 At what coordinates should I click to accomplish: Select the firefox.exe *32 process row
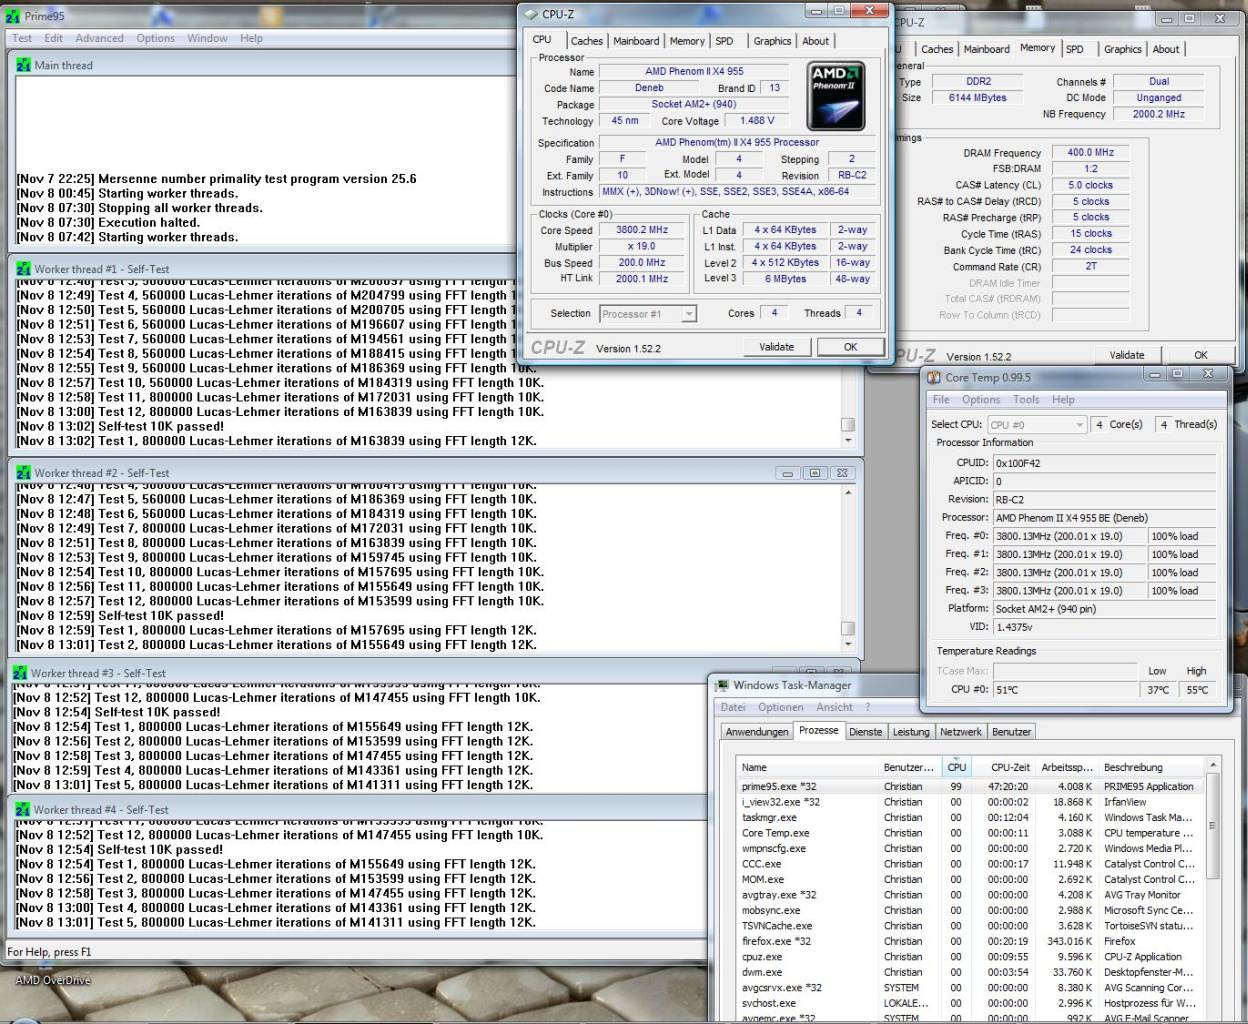(x=970, y=941)
